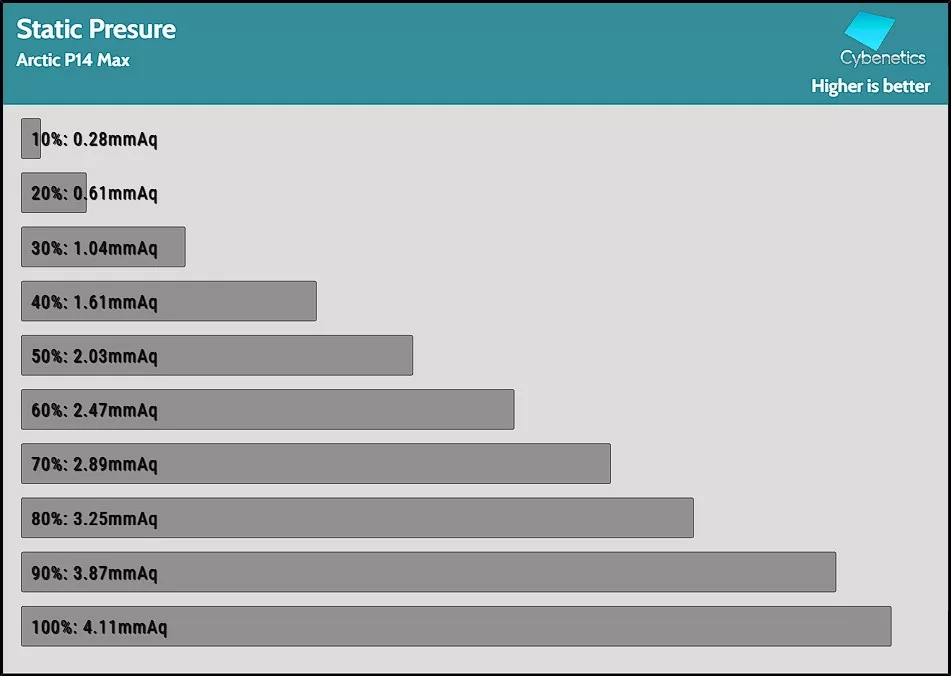This screenshot has width=951, height=676.
Task: Click the Cybenetics brand name text
Action: pos(882,59)
